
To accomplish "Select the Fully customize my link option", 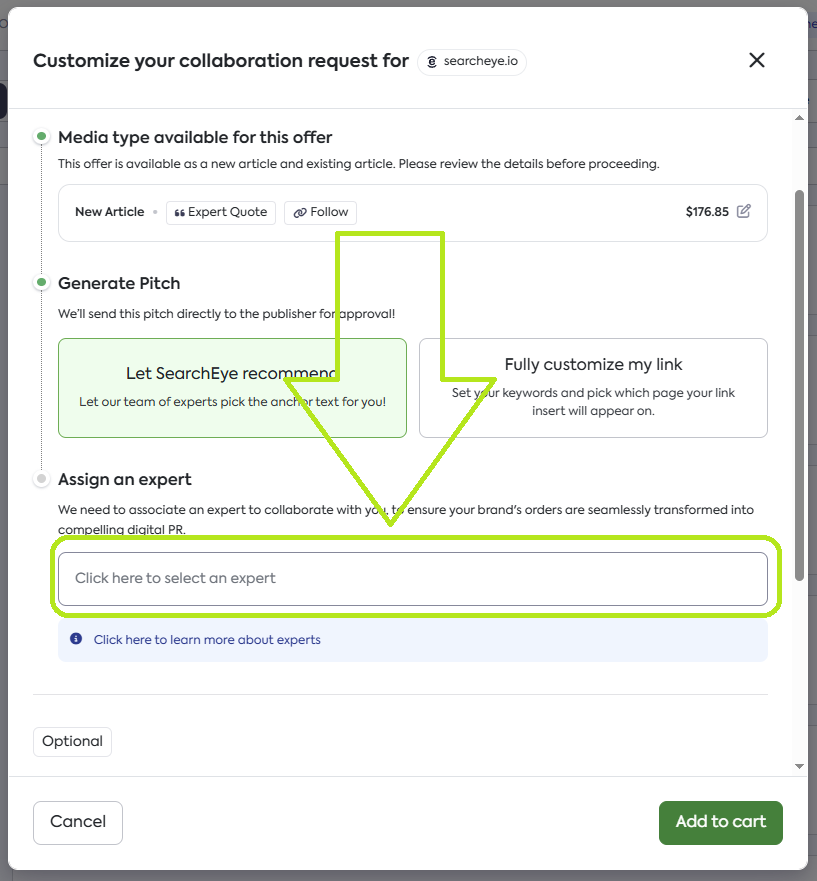I will (x=593, y=387).
